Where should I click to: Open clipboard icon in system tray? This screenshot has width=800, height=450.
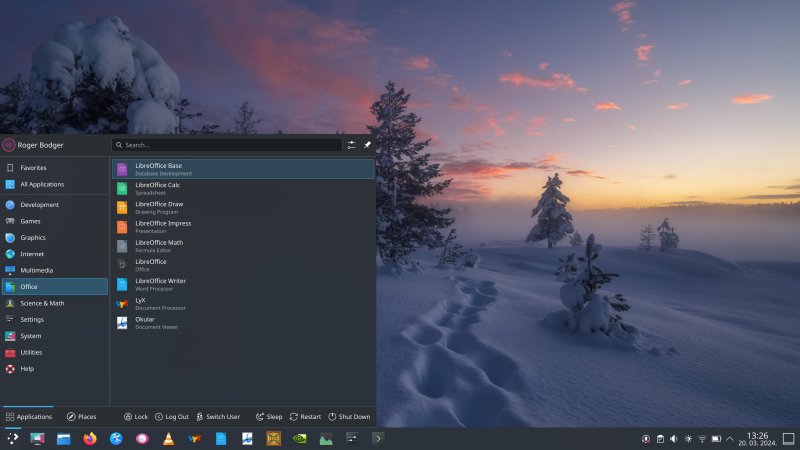[x=660, y=439]
